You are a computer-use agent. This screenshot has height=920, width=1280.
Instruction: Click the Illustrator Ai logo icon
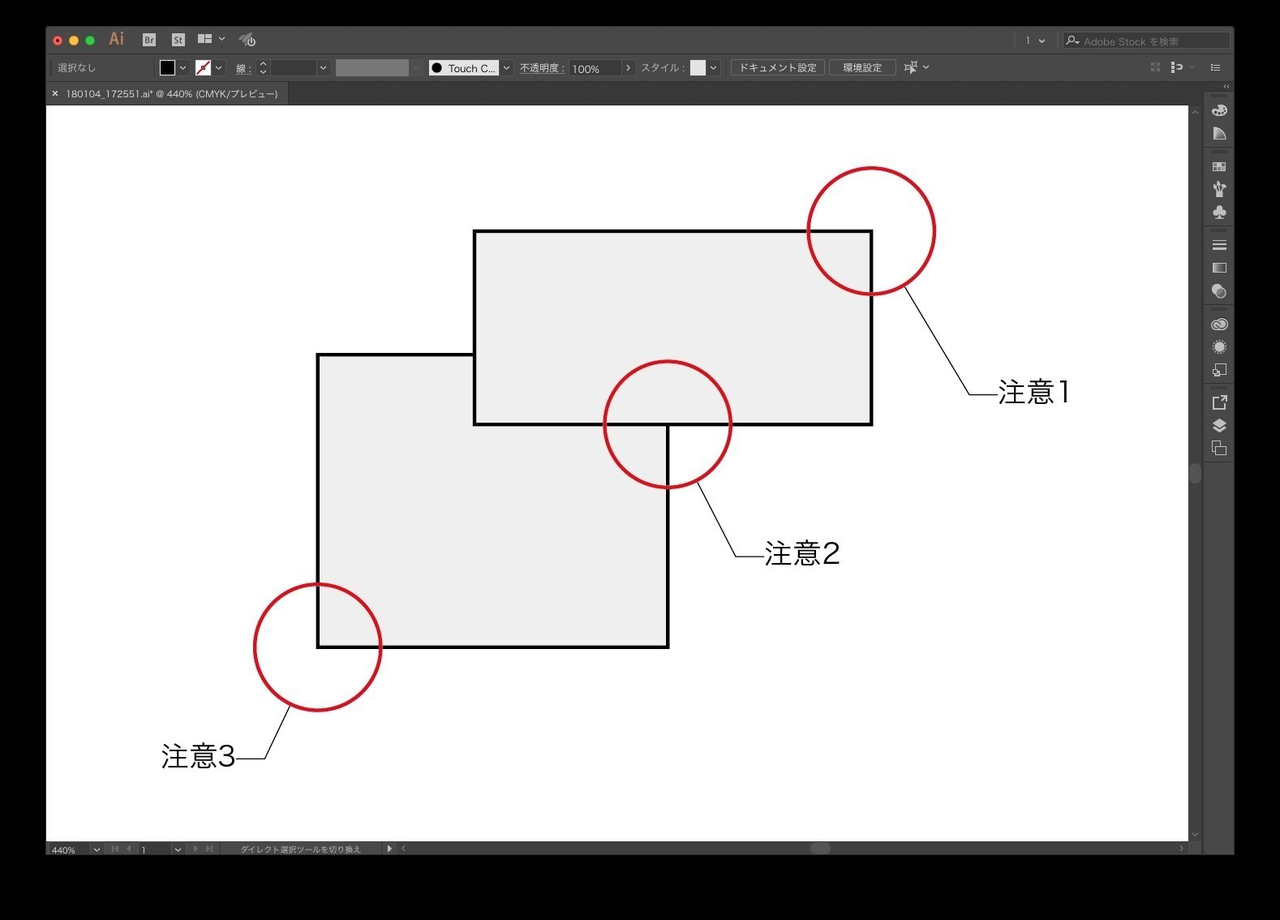coord(117,39)
